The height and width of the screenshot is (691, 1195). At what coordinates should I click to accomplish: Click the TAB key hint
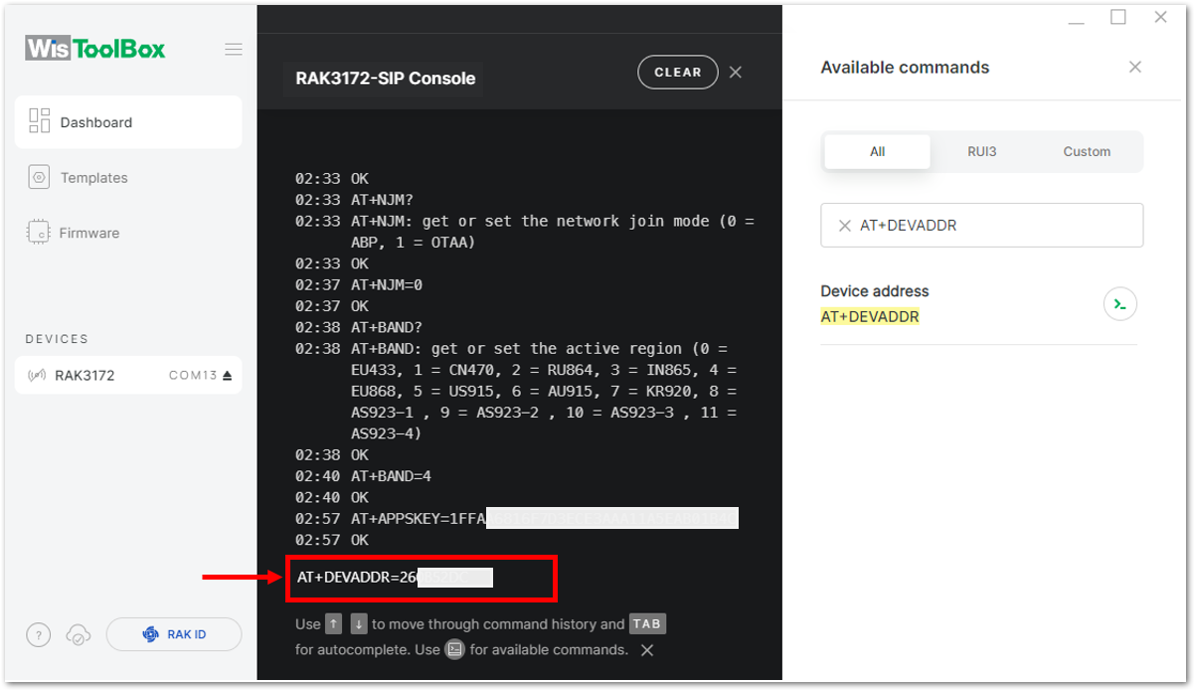647,624
